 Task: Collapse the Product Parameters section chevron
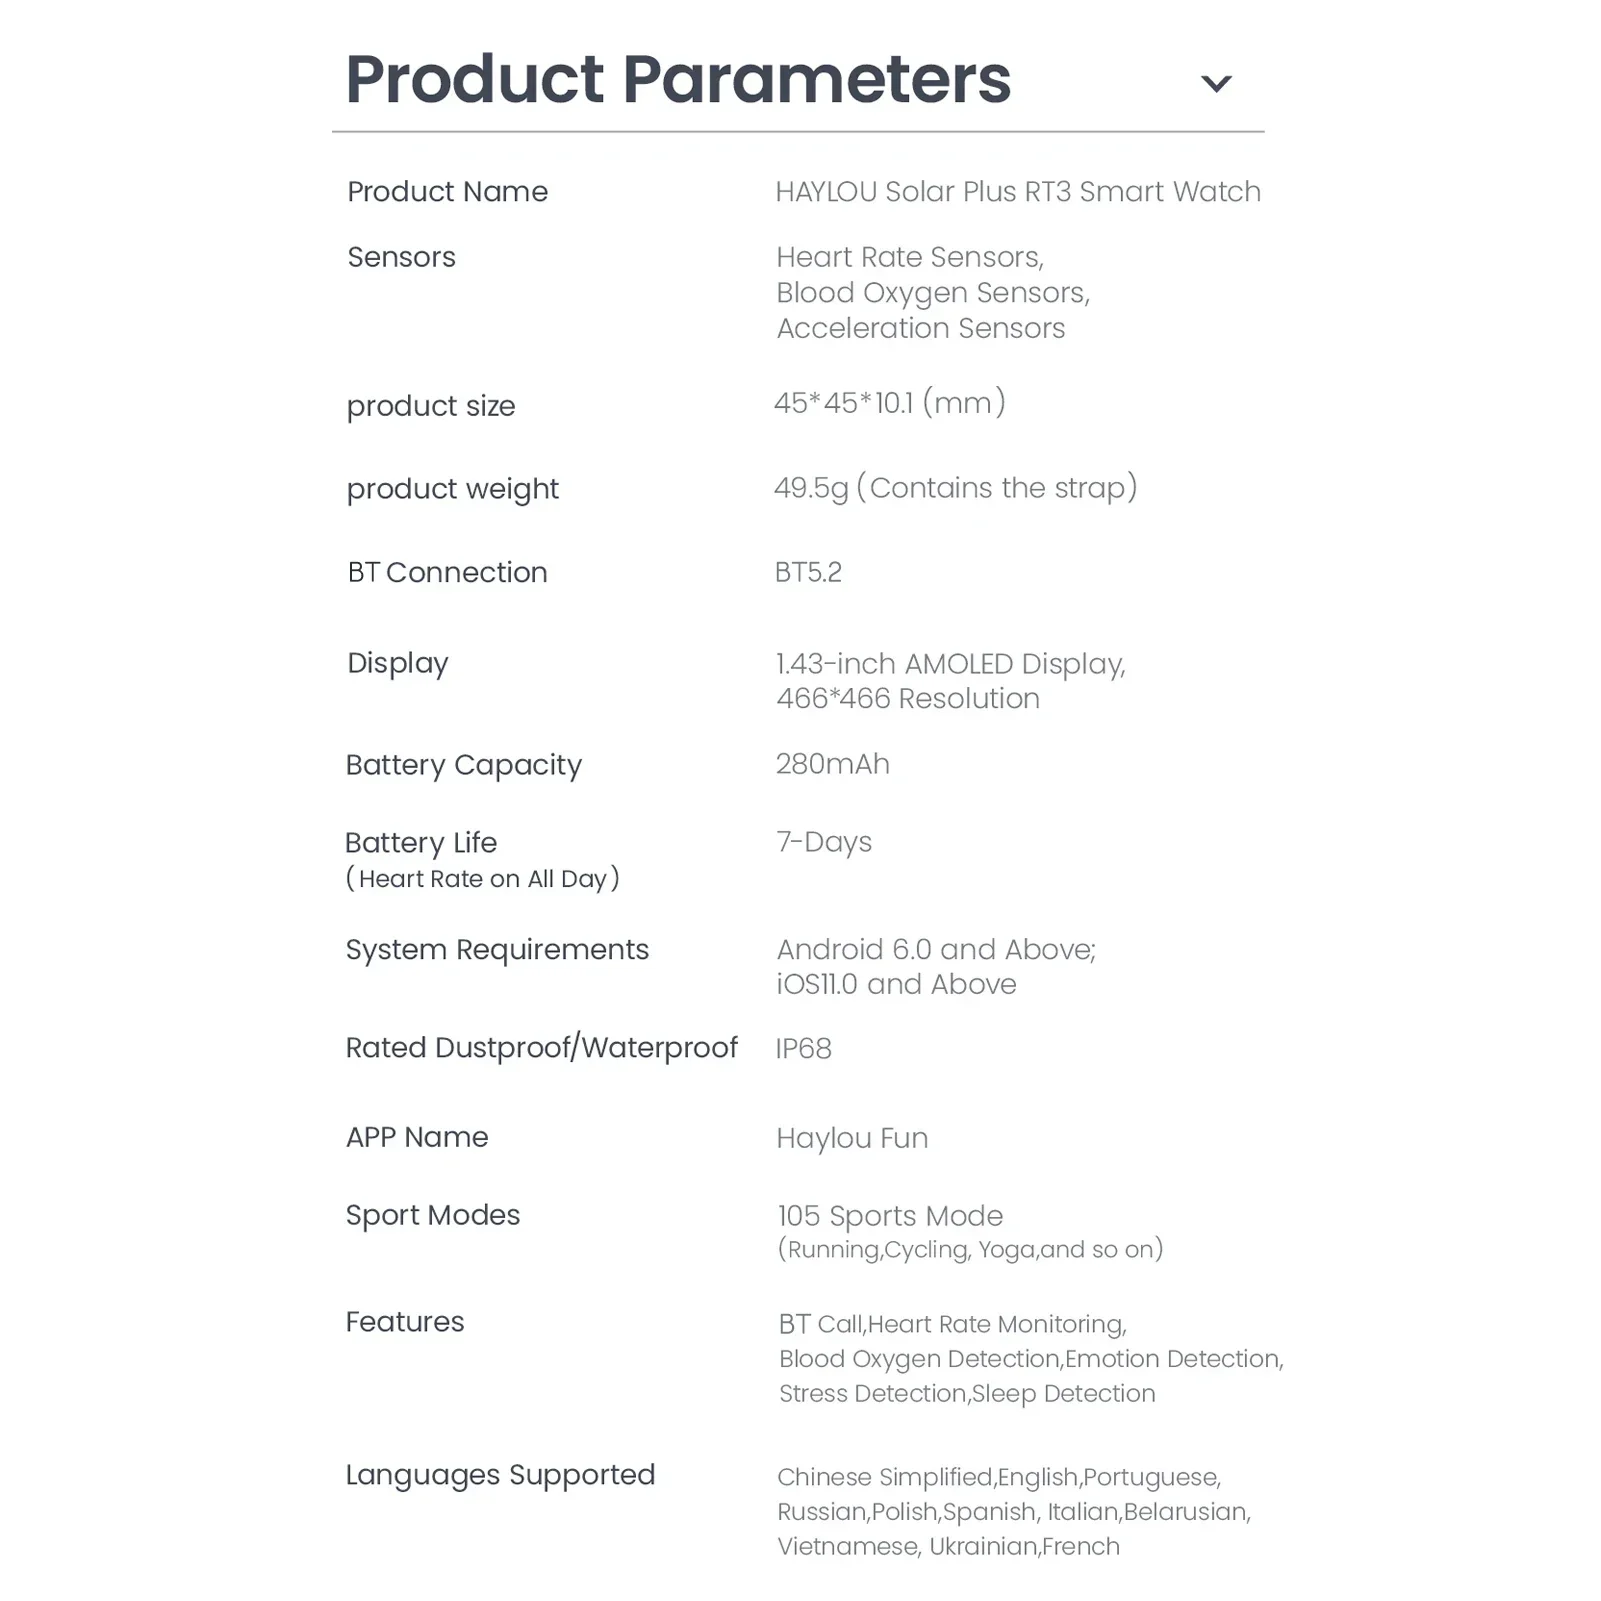pos(1215,84)
